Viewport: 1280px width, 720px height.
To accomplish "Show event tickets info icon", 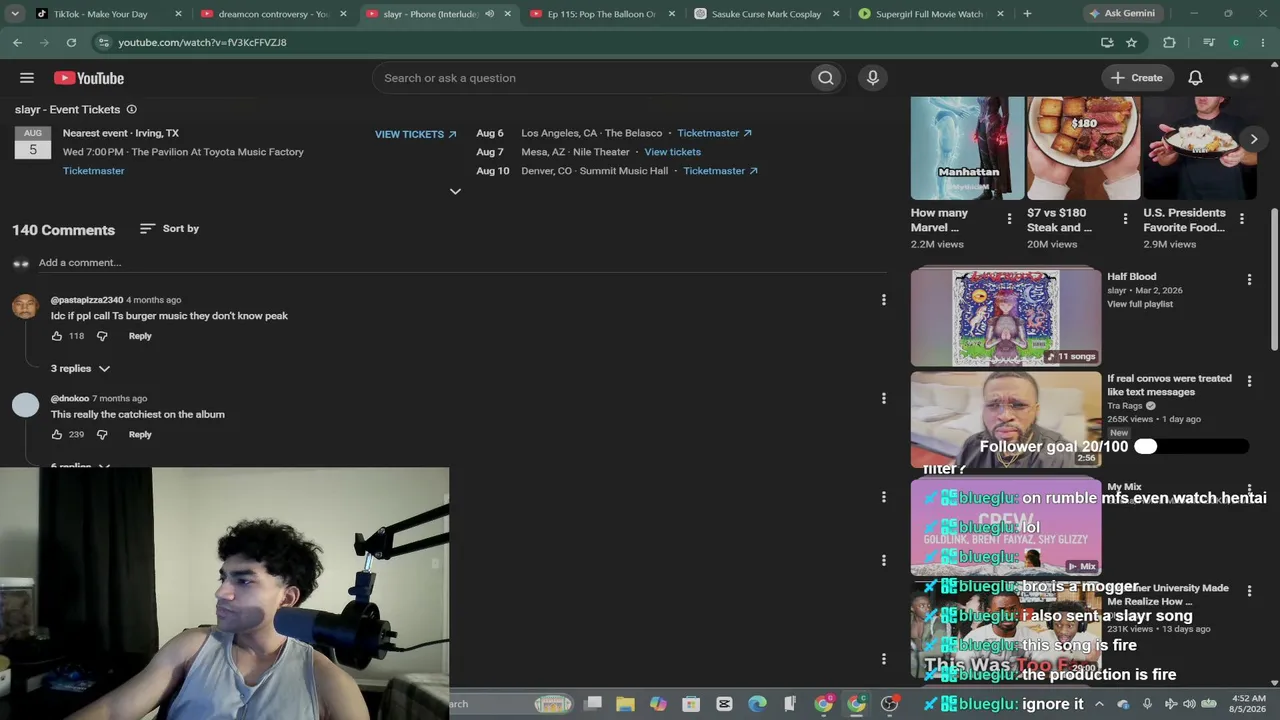I will point(131,109).
